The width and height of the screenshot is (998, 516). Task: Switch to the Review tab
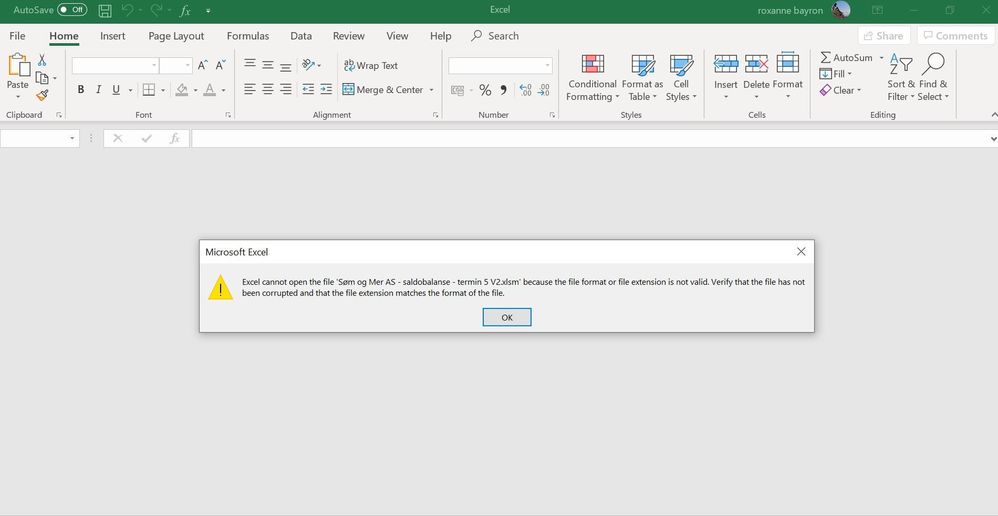[349, 36]
